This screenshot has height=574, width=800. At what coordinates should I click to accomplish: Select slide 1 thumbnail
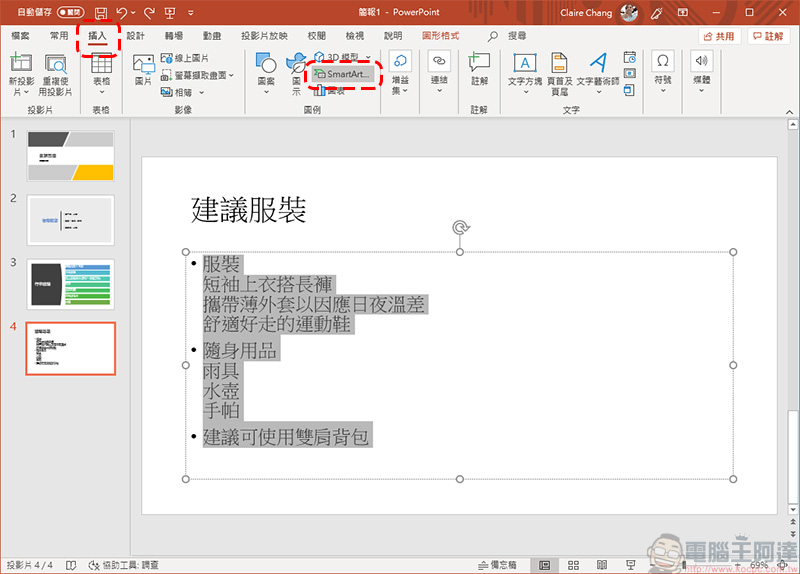(x=70, y=156)
